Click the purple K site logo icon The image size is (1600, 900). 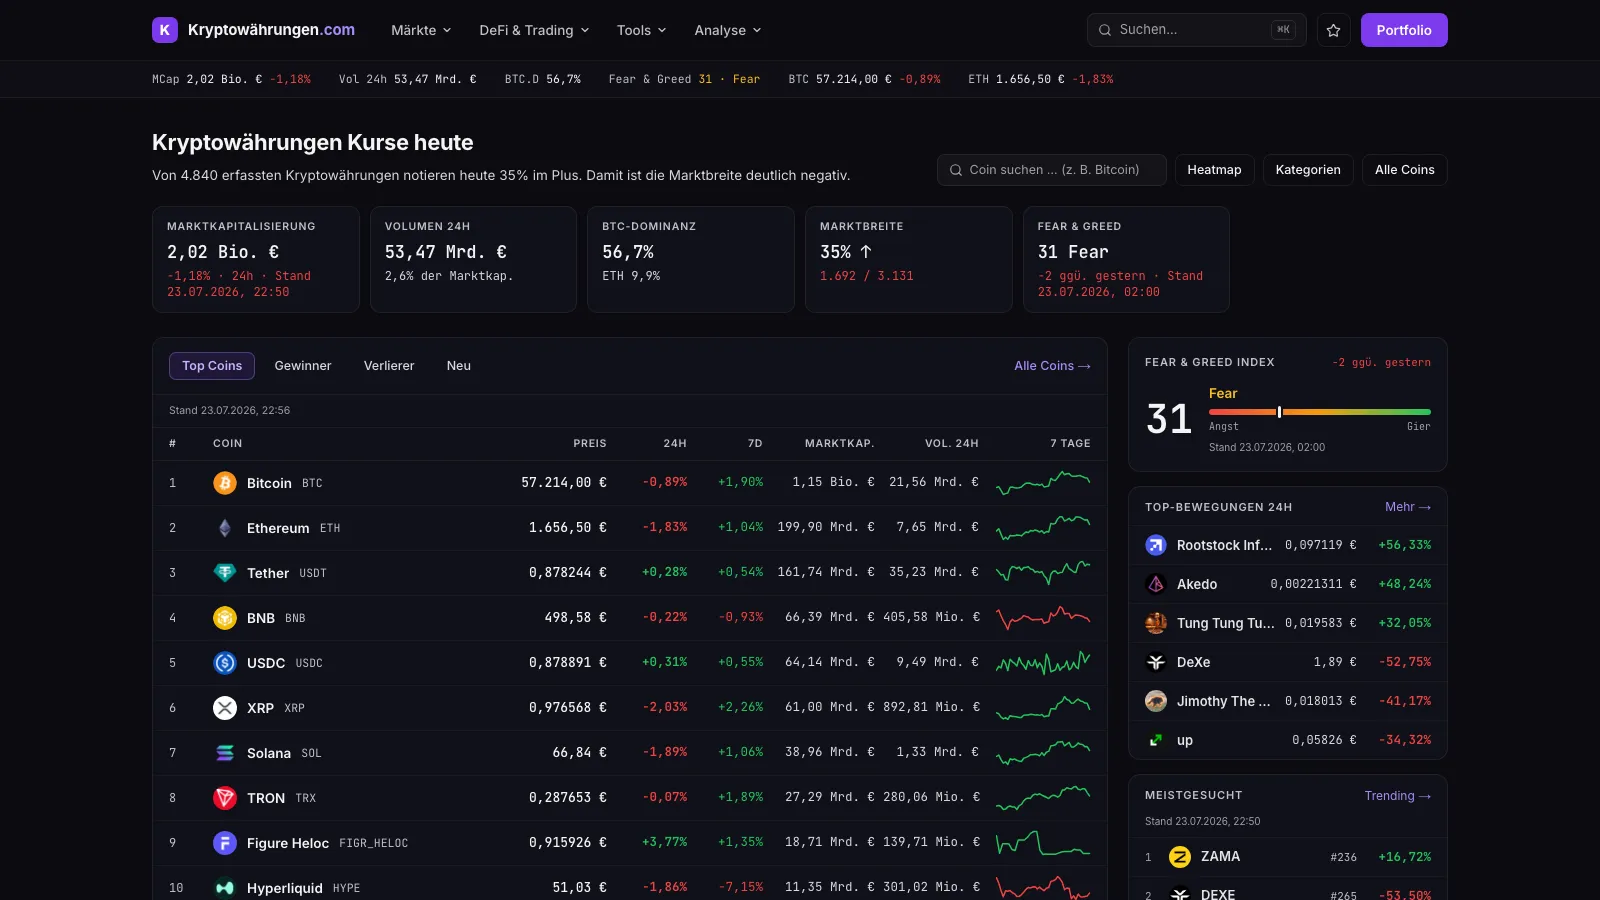(165, 30)
